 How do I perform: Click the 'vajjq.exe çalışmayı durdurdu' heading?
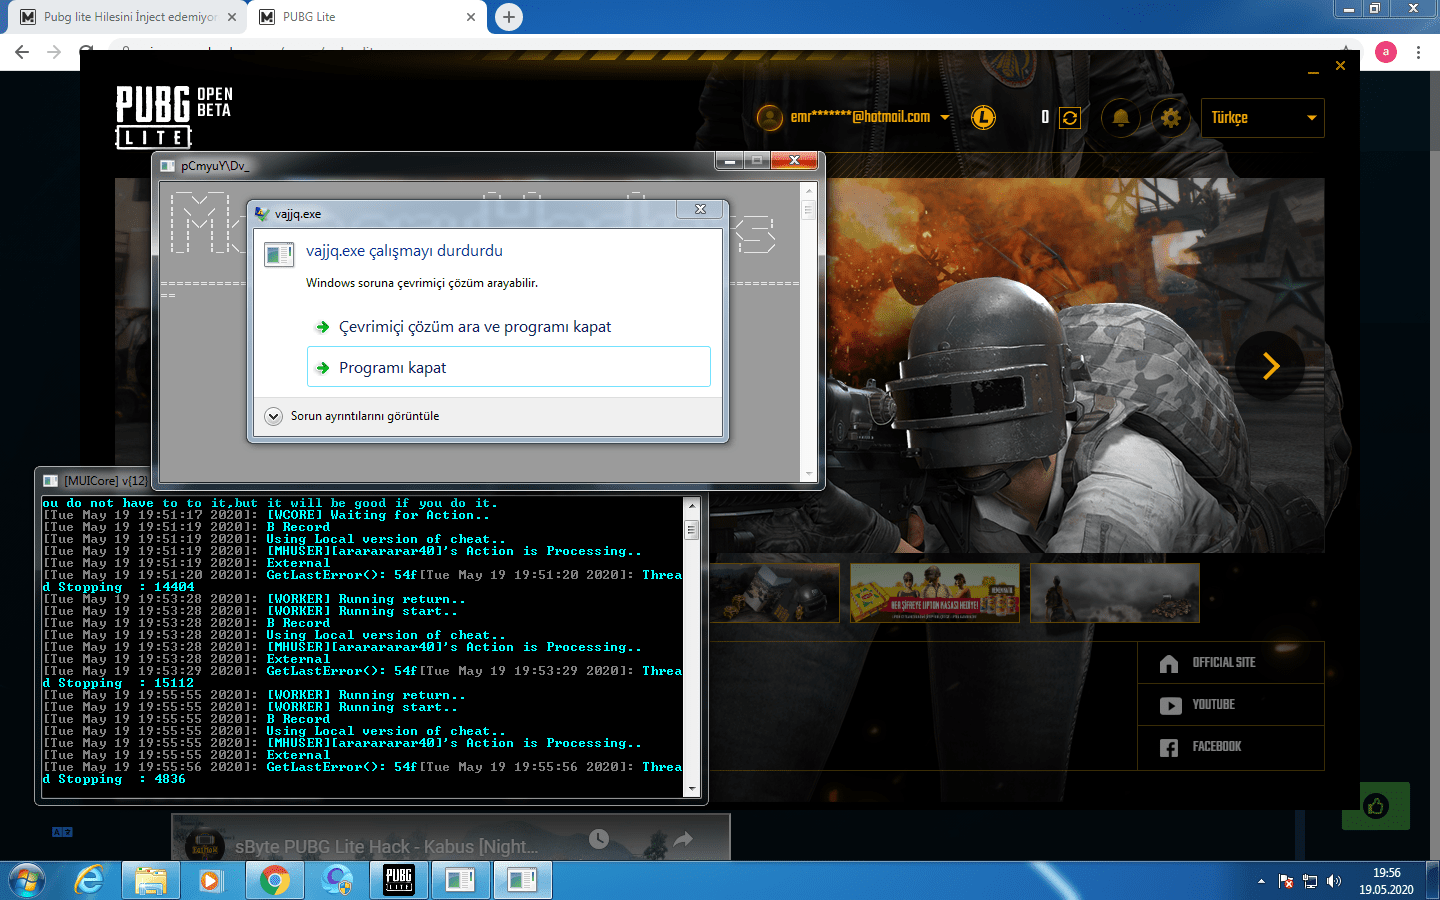pos(404,251)
